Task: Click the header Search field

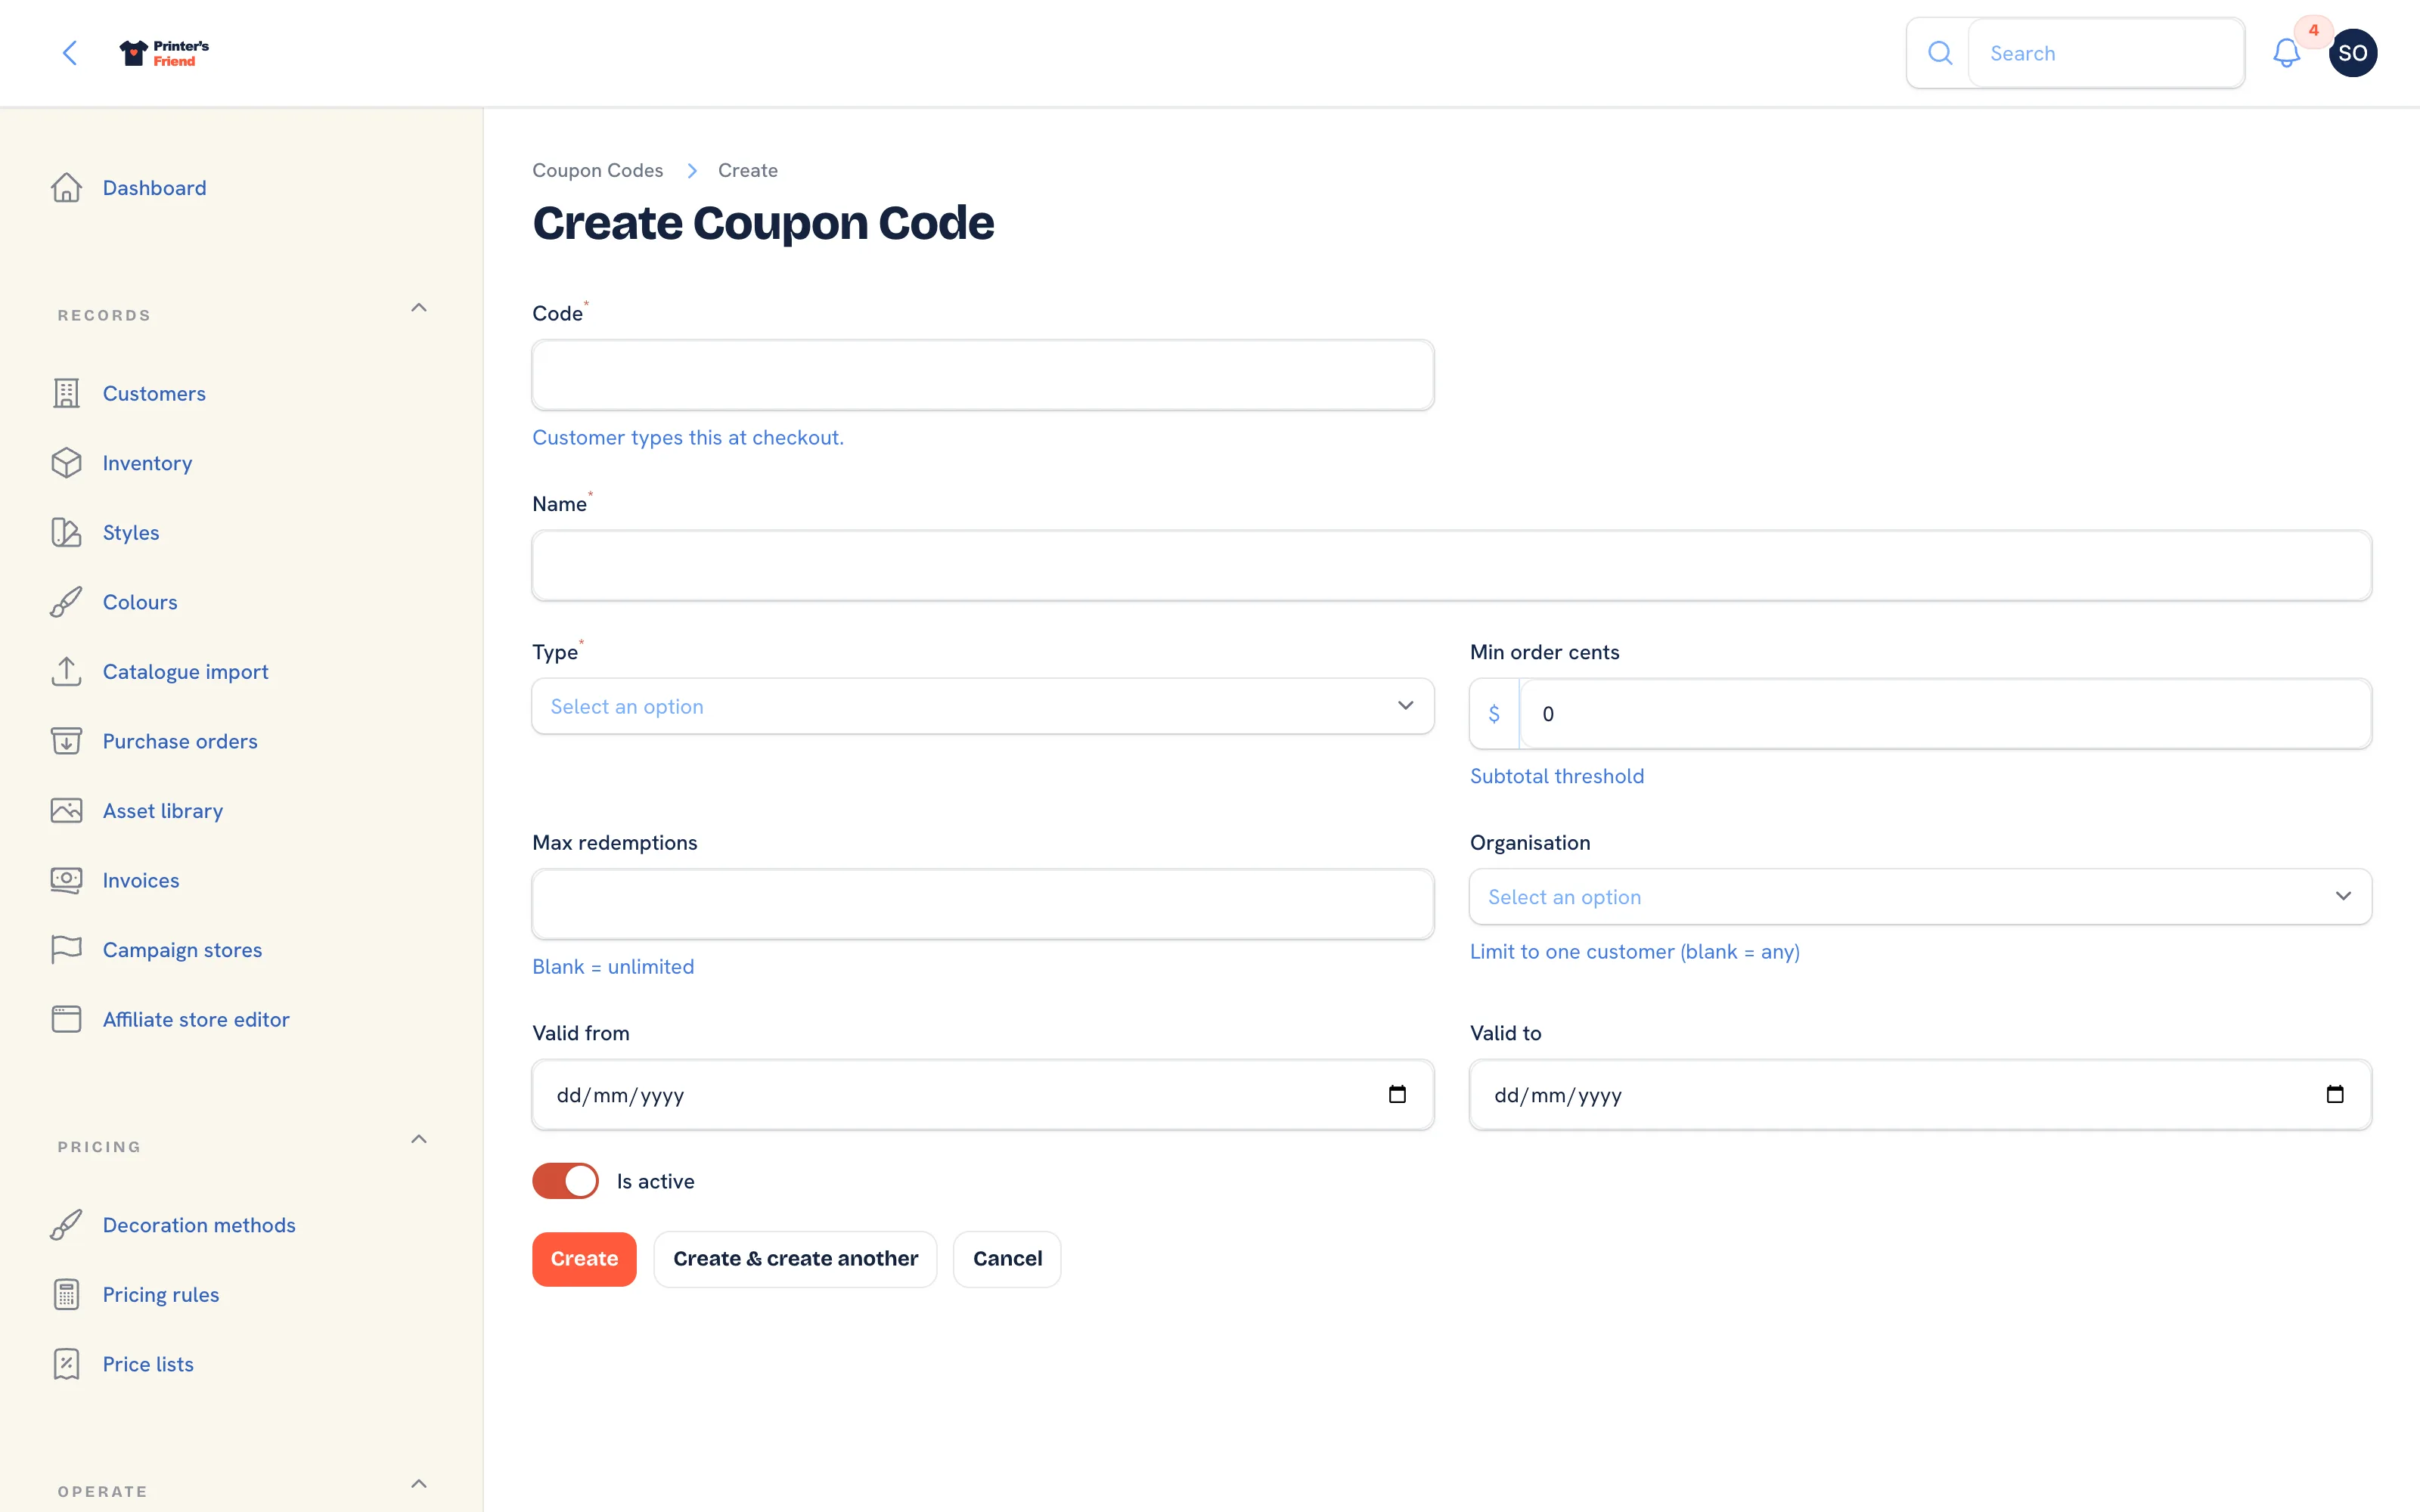Action: [x=2106, y=53]
